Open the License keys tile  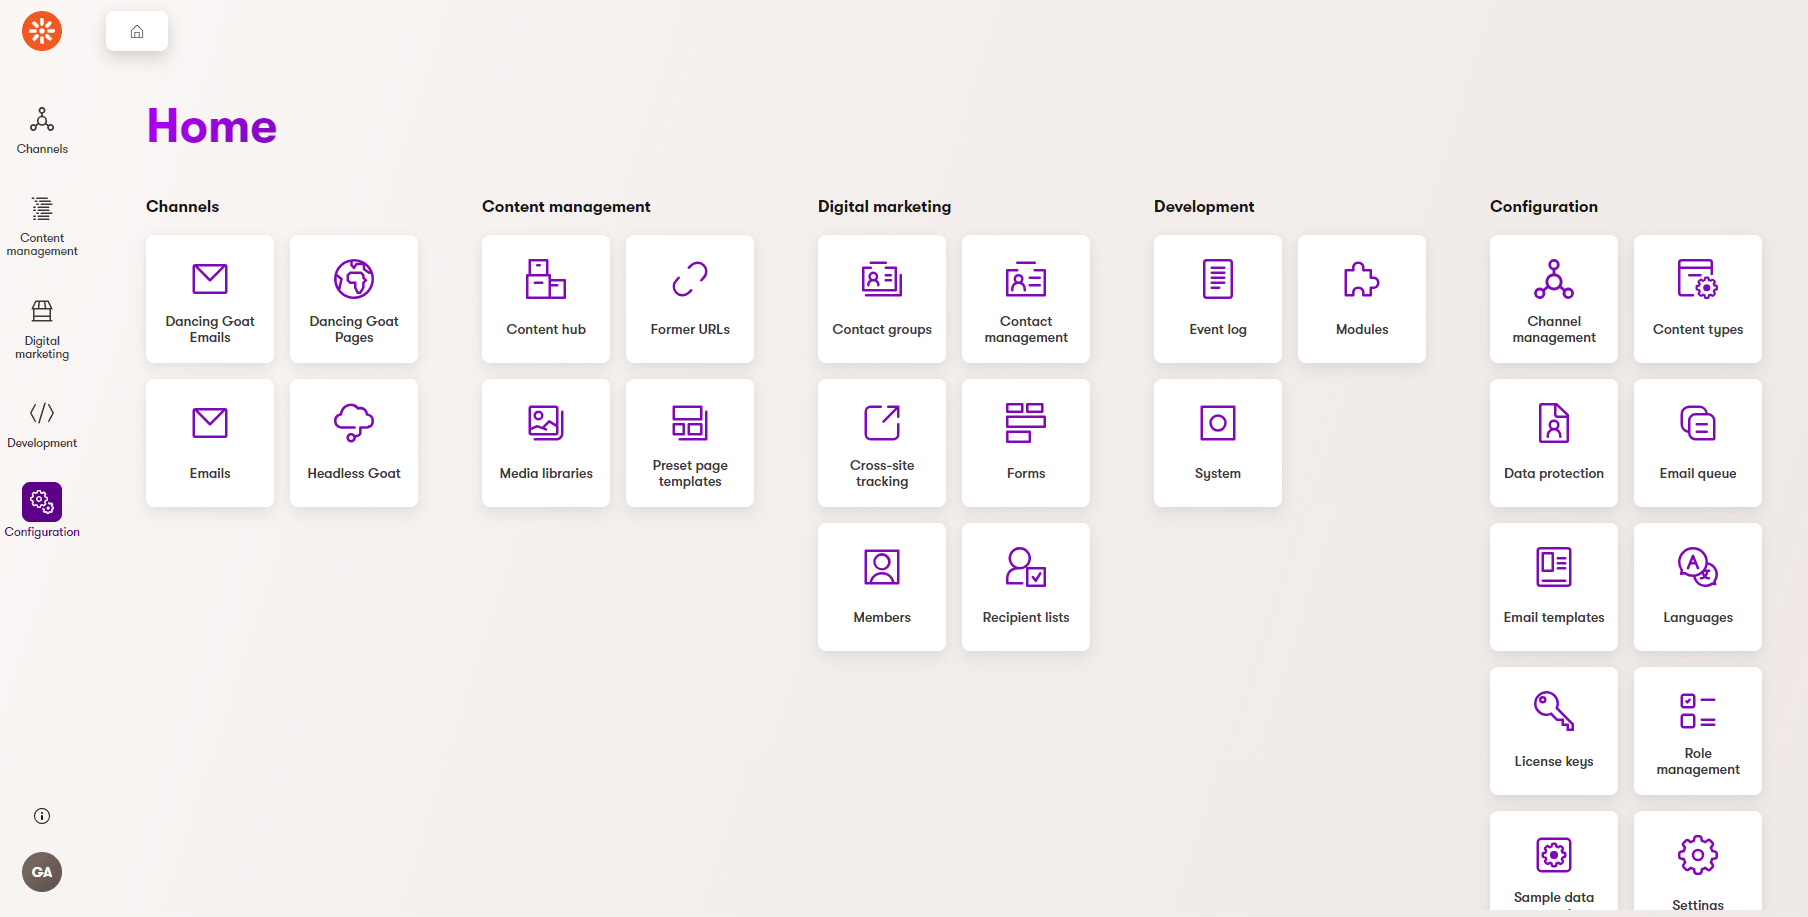1554,731
